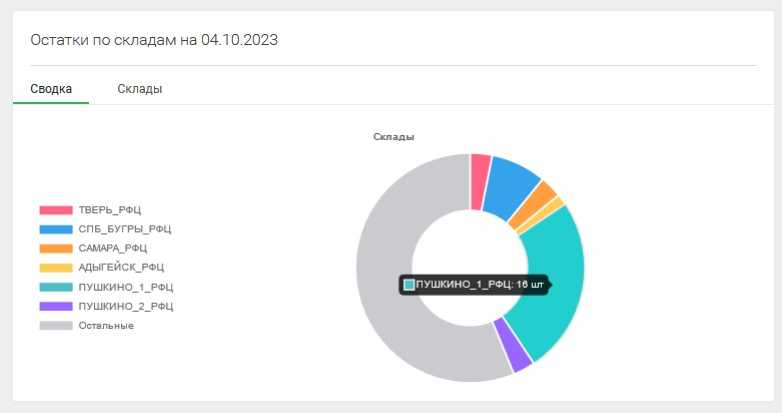Toggle the САМАРА_РФЦ legend label text
The image size is (782, 413).
click(x=113, y=248)
